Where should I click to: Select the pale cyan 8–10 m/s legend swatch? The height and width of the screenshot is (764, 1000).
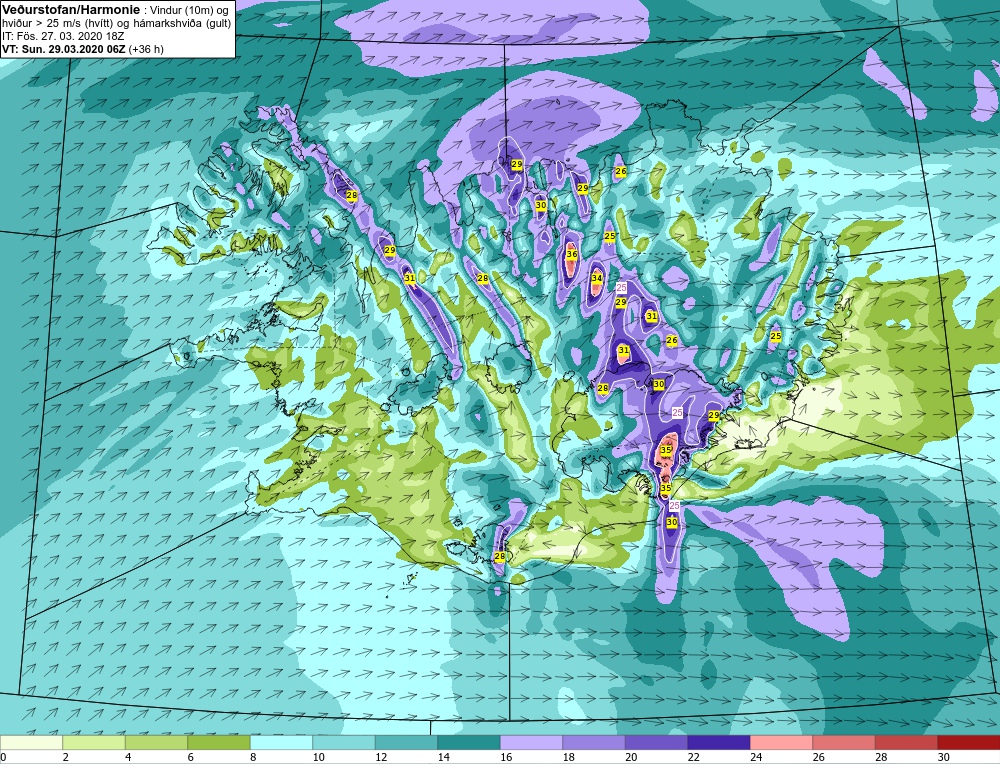click(x=281, y=742)
